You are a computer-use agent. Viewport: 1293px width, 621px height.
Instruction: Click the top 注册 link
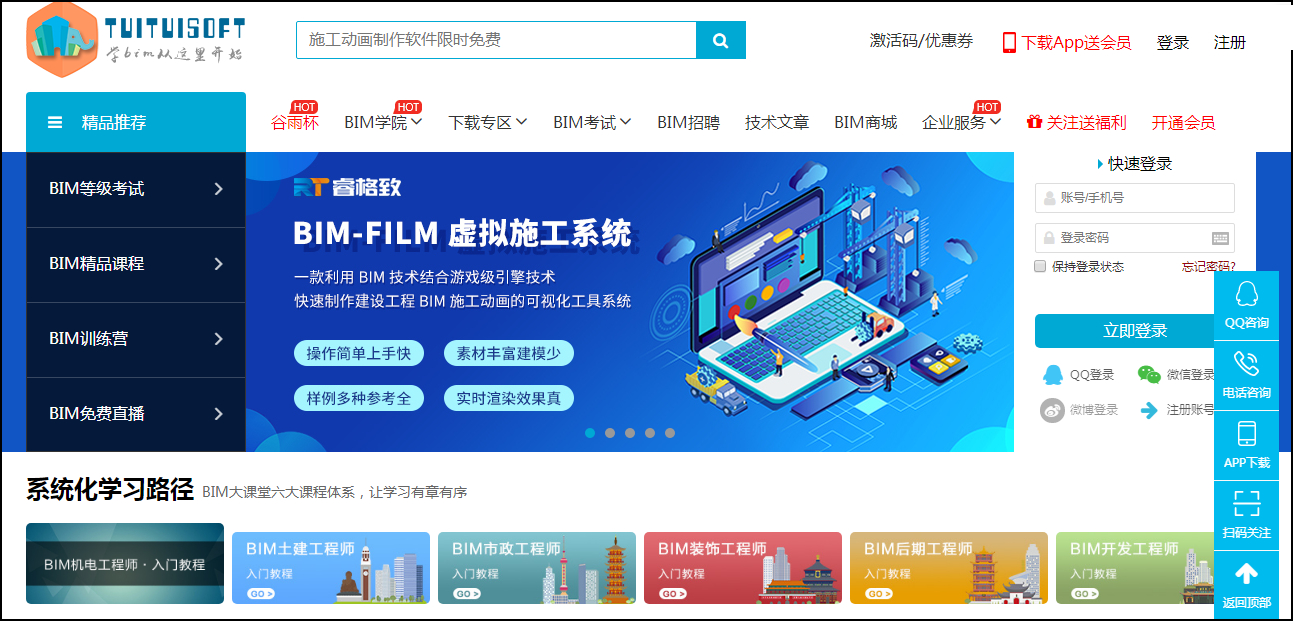pos(1230,42)
